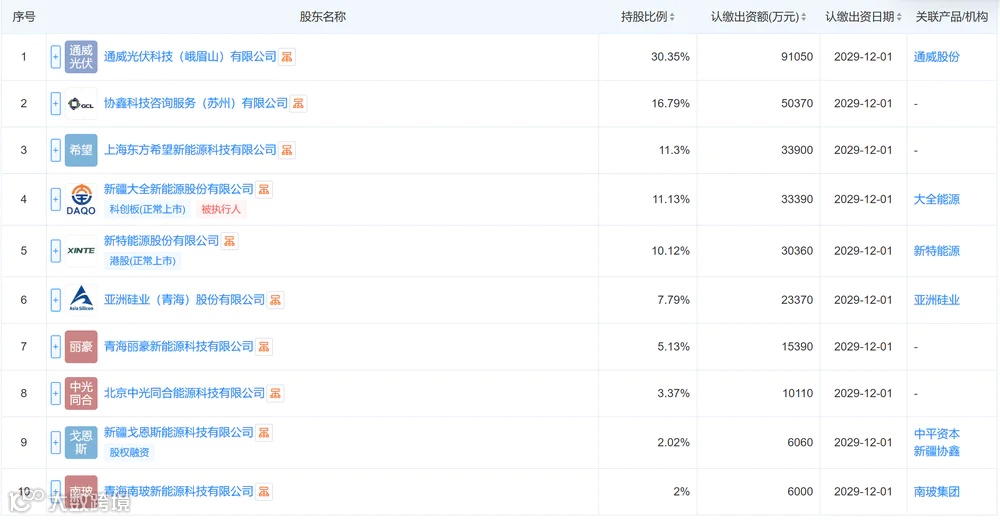
Task: Select the 33390 subscribed capital cell
Action: click(759, 199)
